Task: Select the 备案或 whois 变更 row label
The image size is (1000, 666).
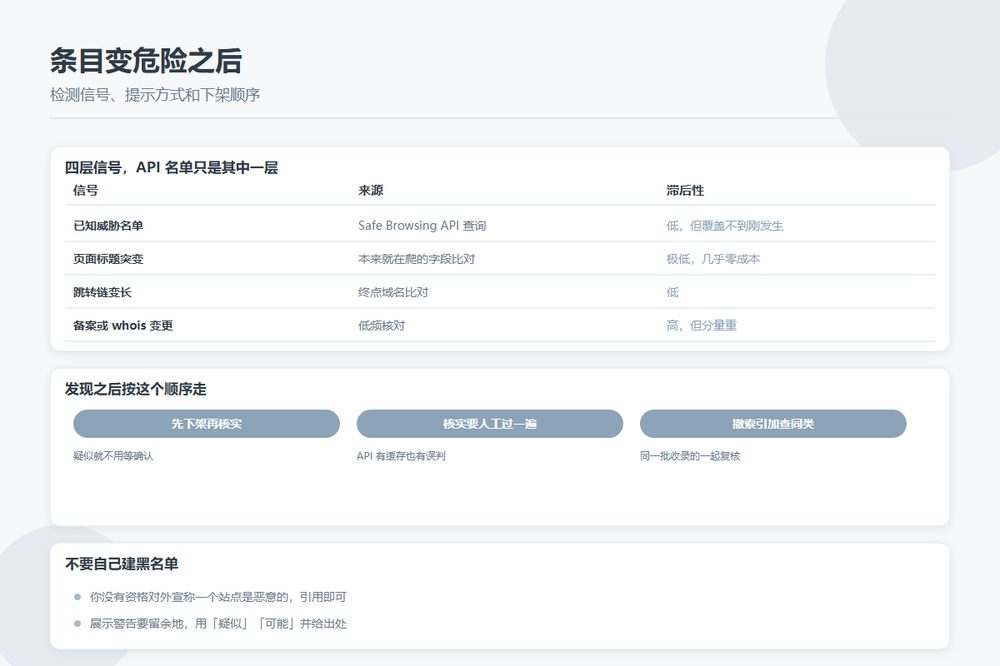Action: pos(123,325)
